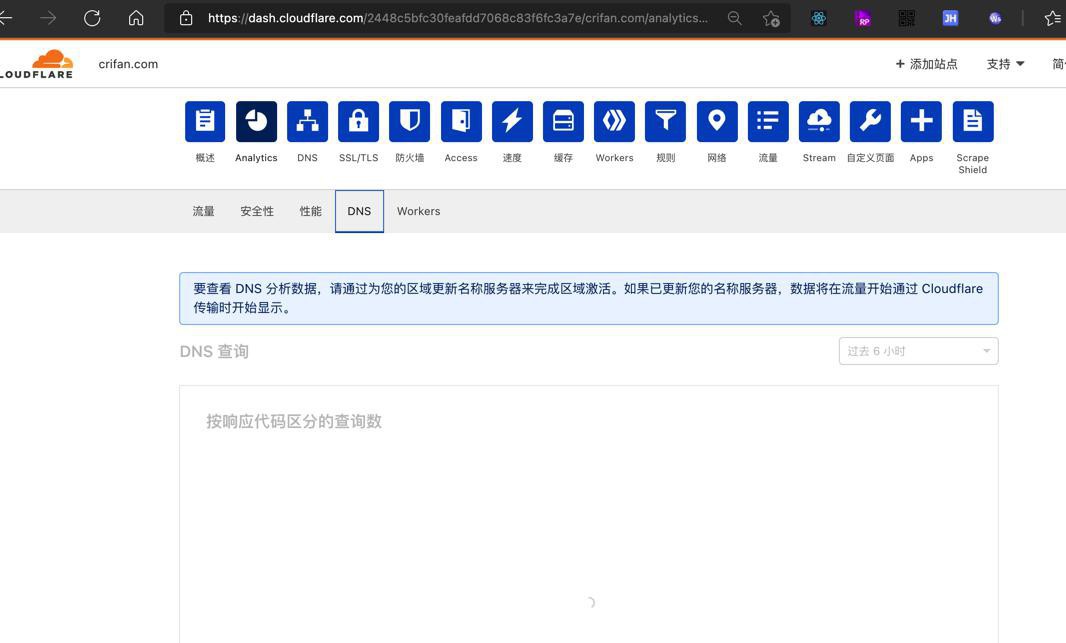Screen dimensions: 1066x643
Task: Open the Workers icon in app row
Action: (x=614, y=121)
